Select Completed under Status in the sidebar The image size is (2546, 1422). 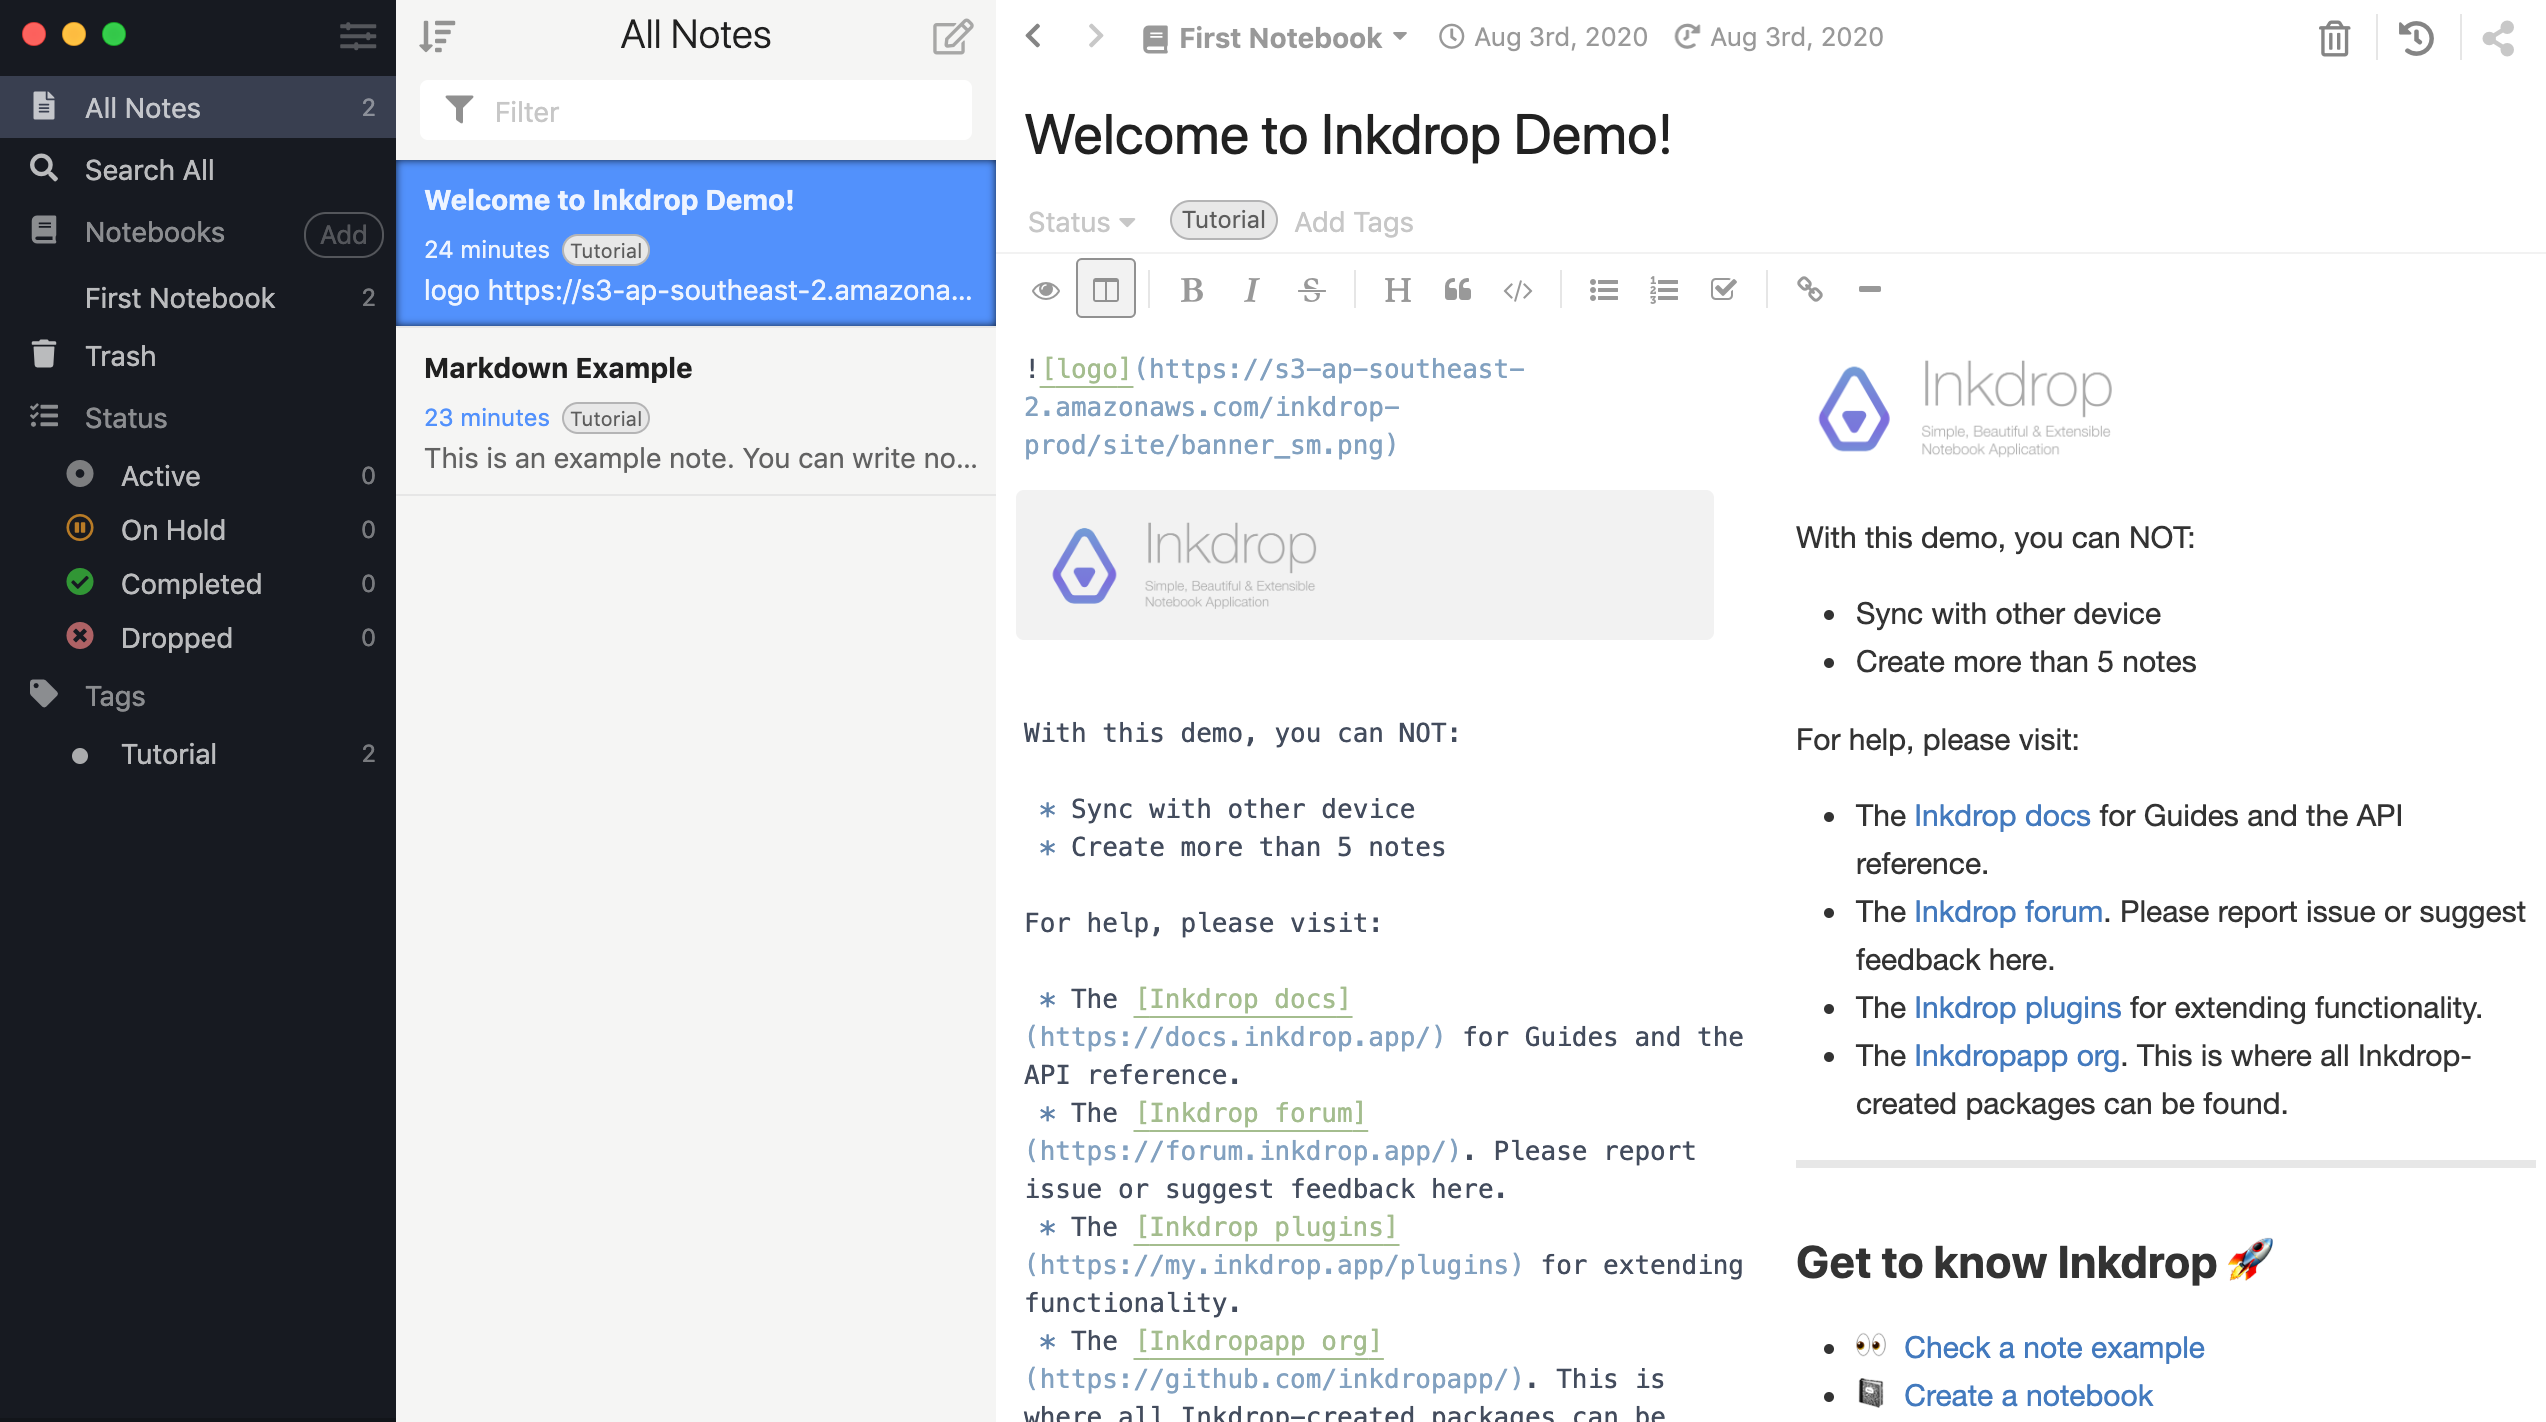(x=190, y=583)
